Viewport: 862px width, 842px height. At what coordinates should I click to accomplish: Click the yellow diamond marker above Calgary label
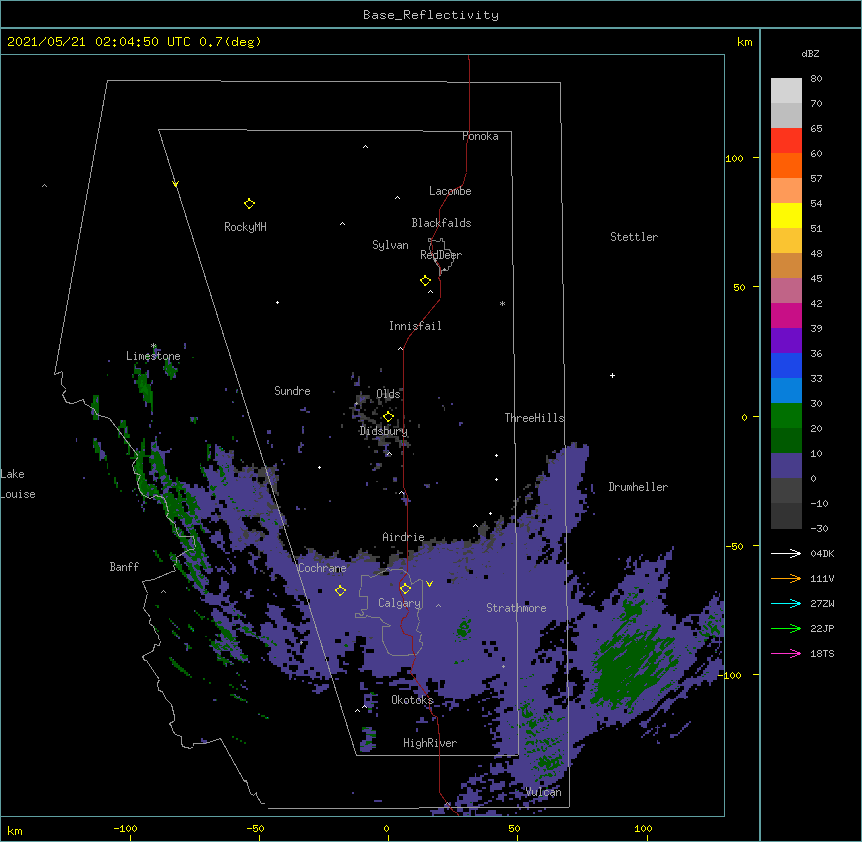[x=405, y=589]
